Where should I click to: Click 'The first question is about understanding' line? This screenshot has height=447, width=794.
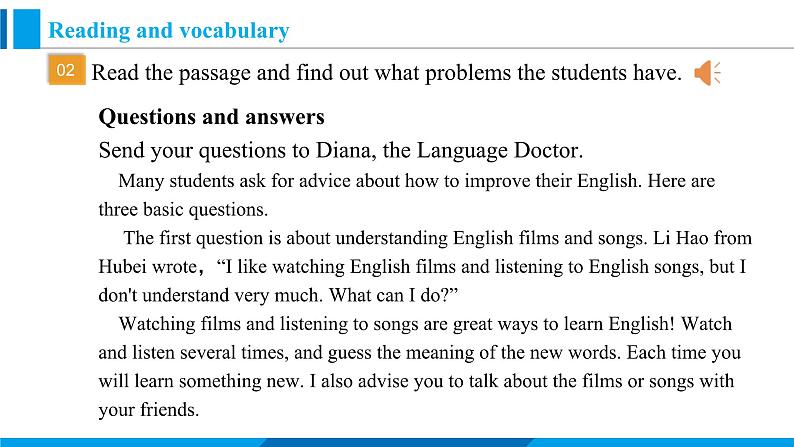(438, 238)
